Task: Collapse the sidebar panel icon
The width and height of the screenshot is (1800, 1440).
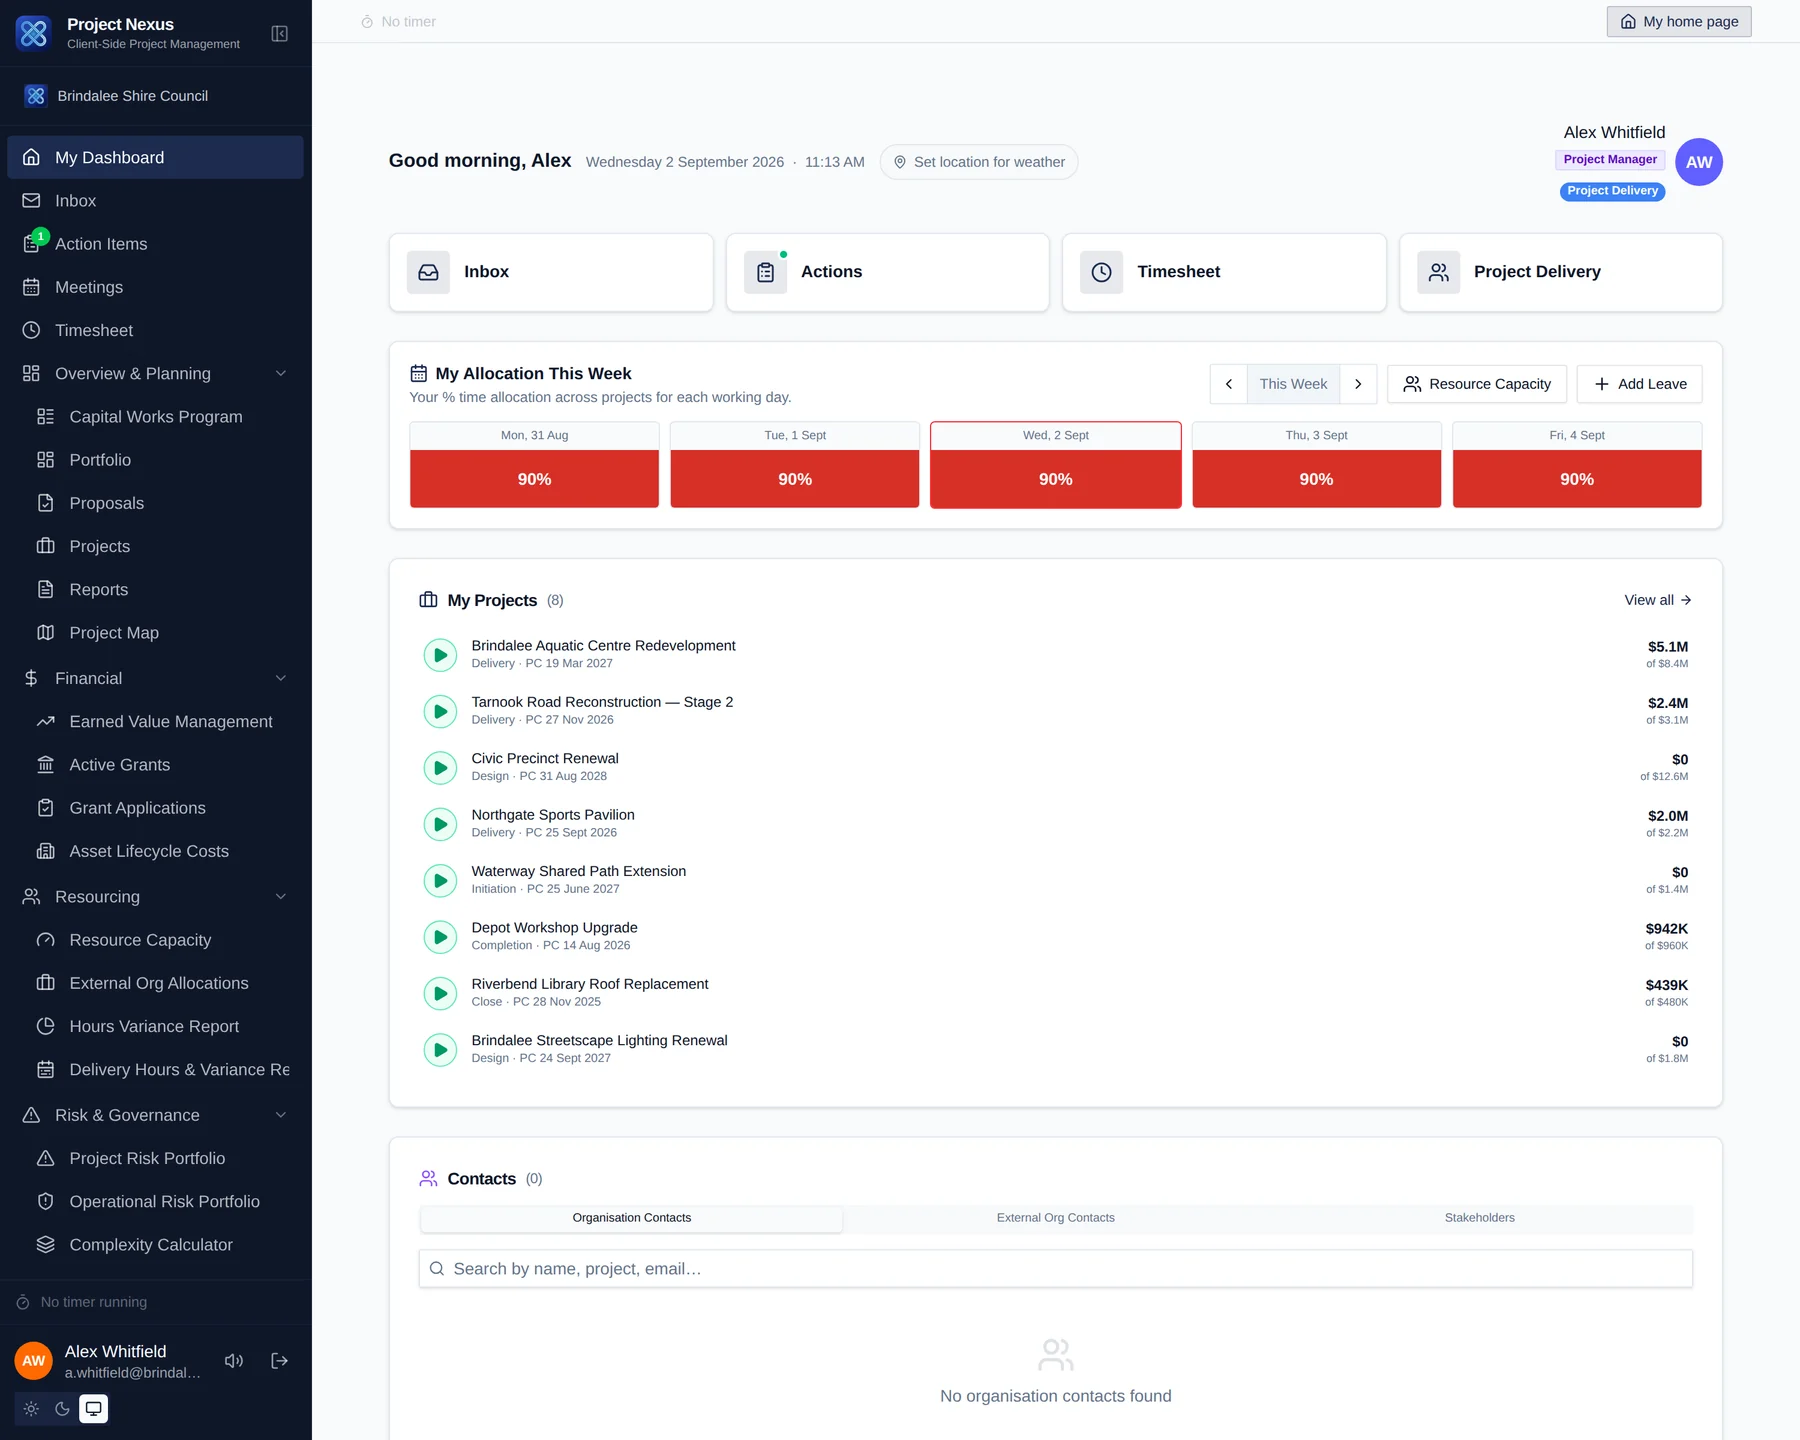Action: 280,34
